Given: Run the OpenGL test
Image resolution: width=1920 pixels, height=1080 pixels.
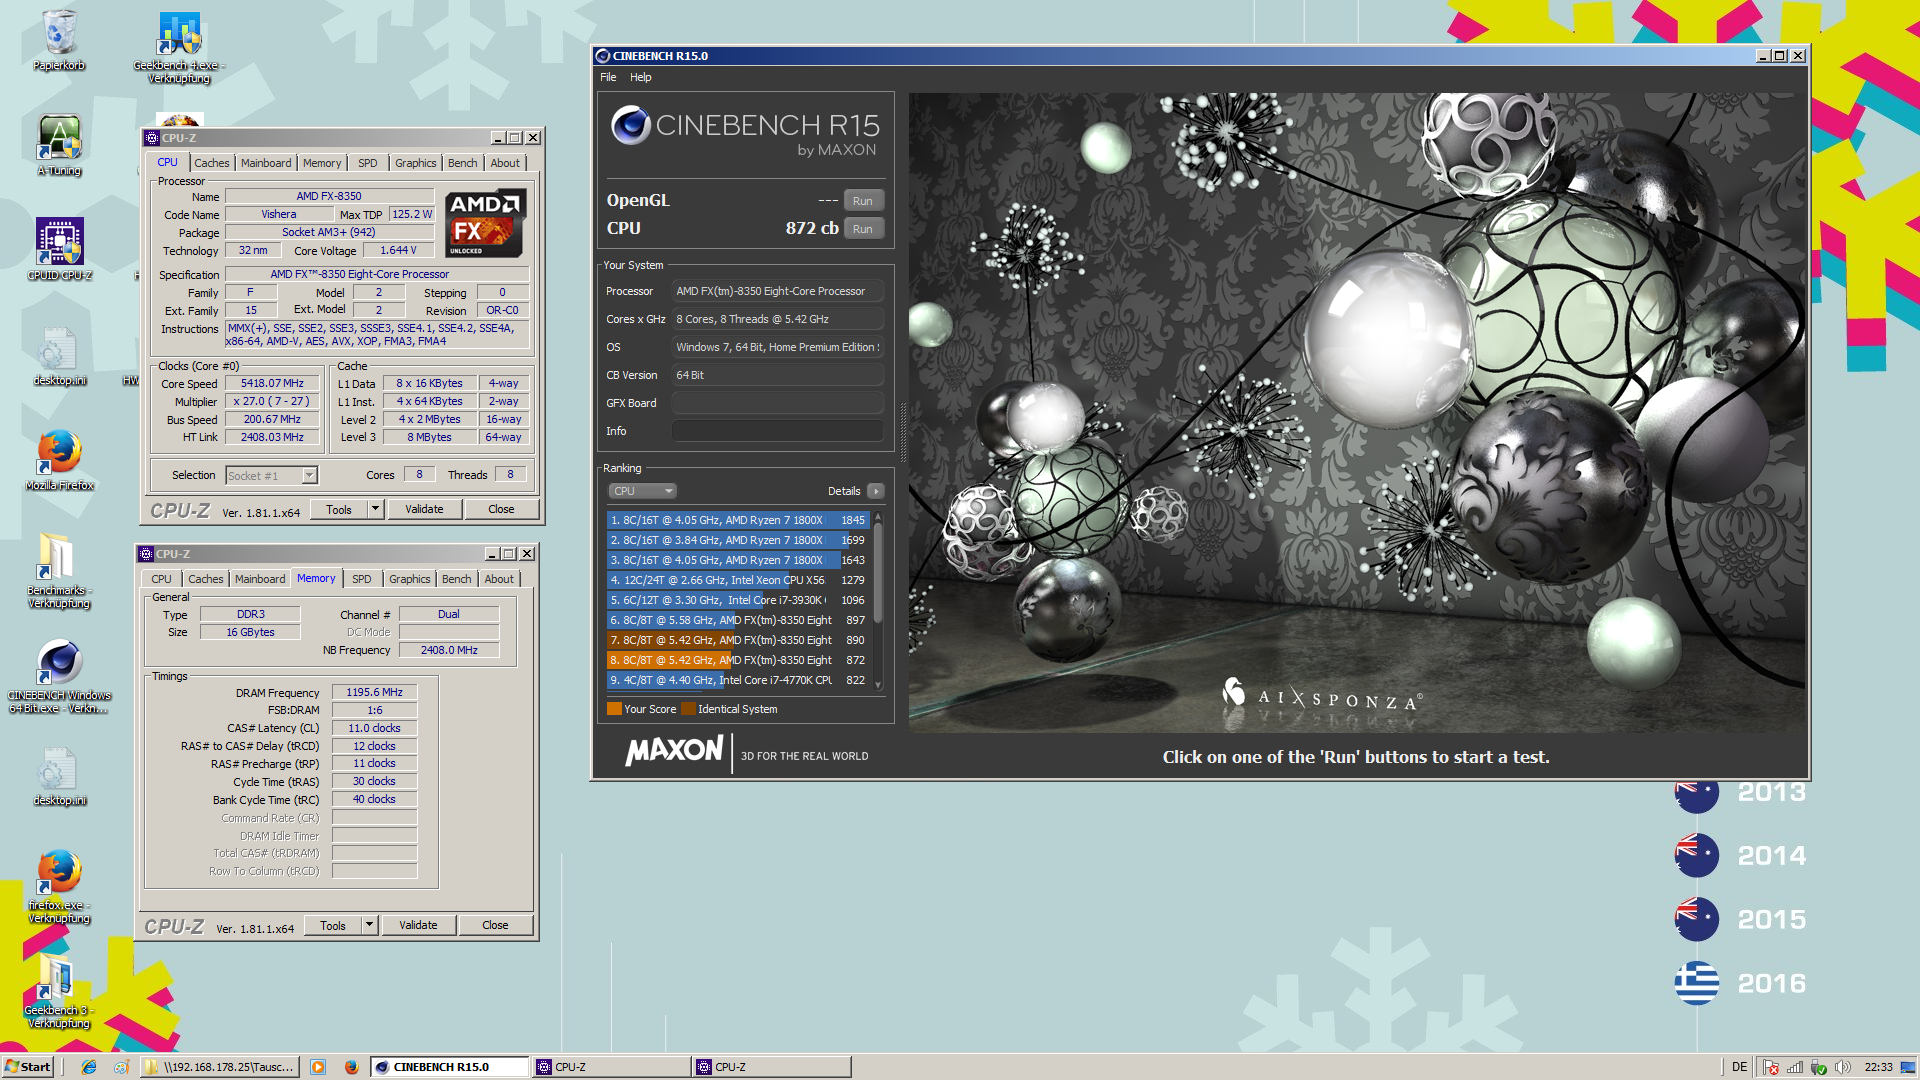Looking at the screenshot, I should click(863, 201).
